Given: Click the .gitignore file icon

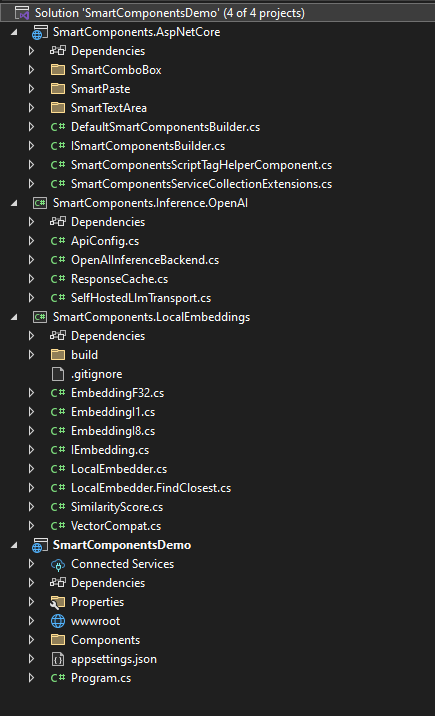Looking at the screenshot, I should [x=58, y=374].
